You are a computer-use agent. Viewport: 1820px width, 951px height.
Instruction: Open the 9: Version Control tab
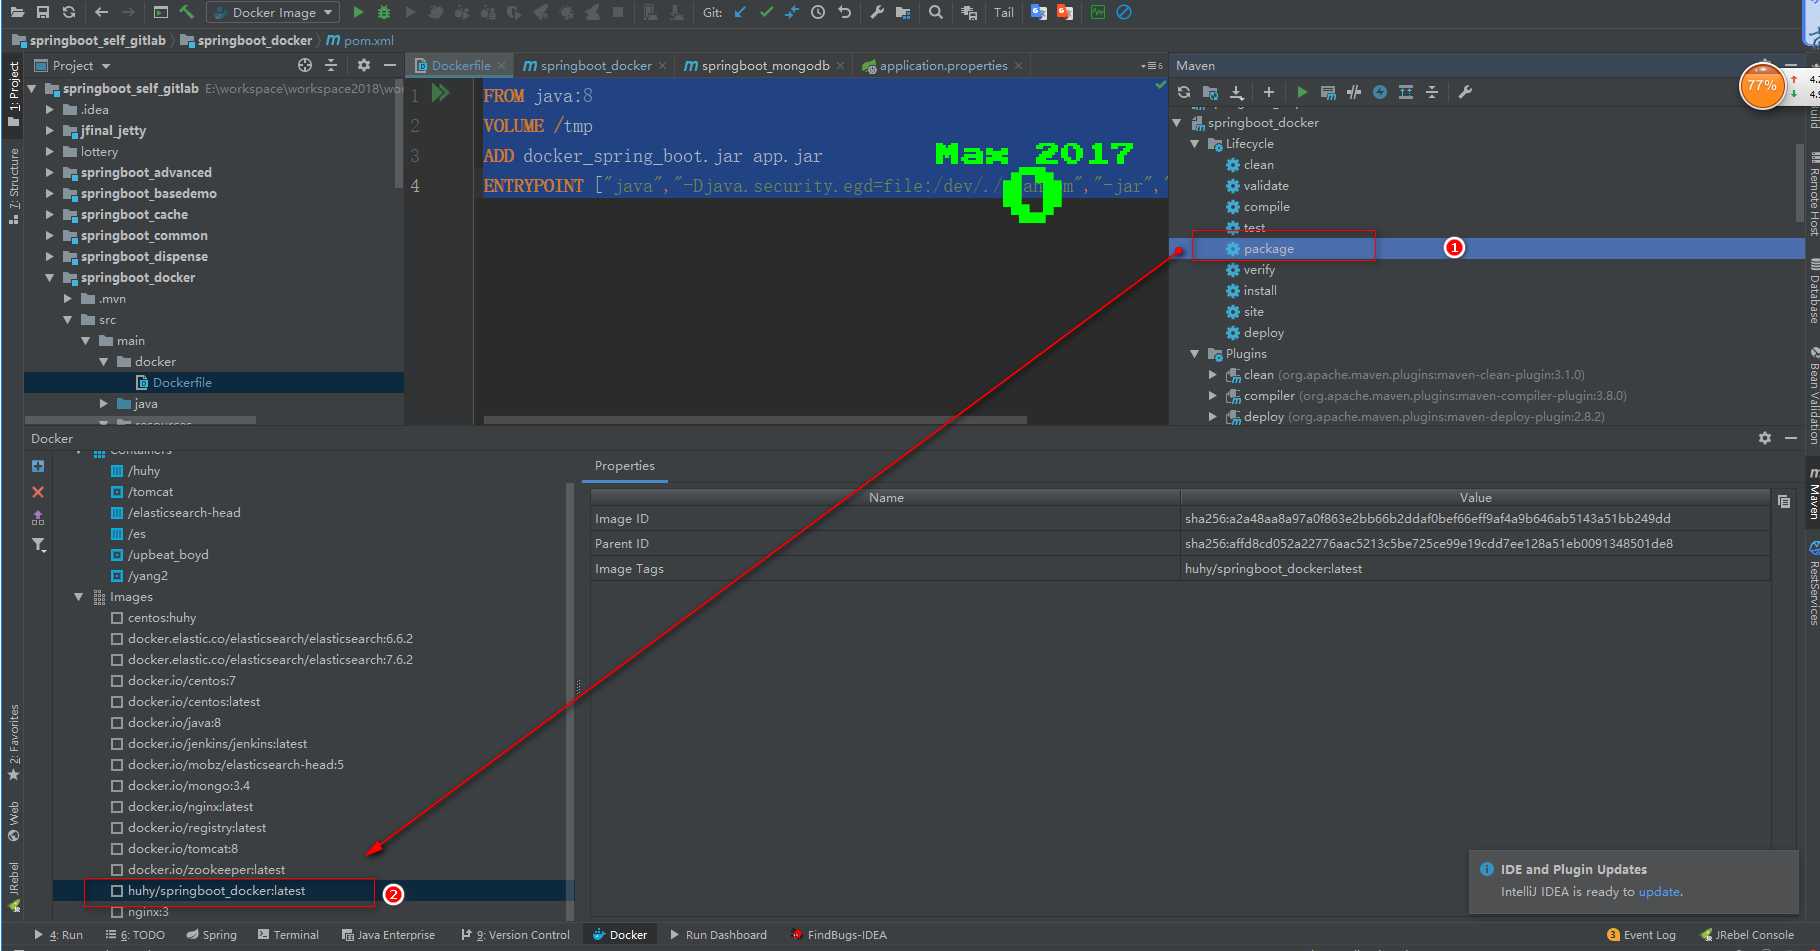(515, 935)
